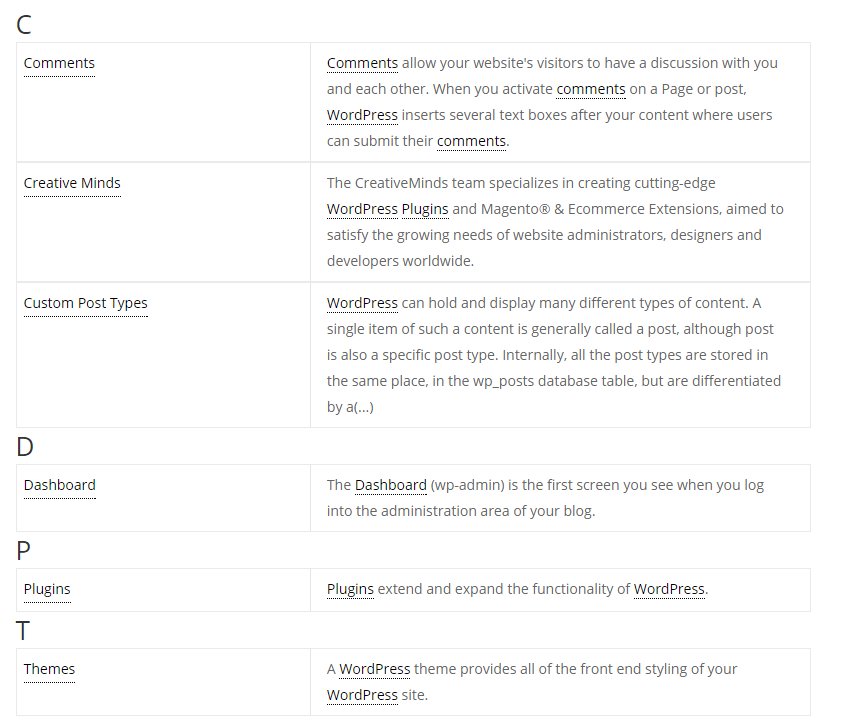Image resolution: width=858 pixels, height=720 pixels.
Task: Click Comments link starting the first description
Action: point(362,63)
